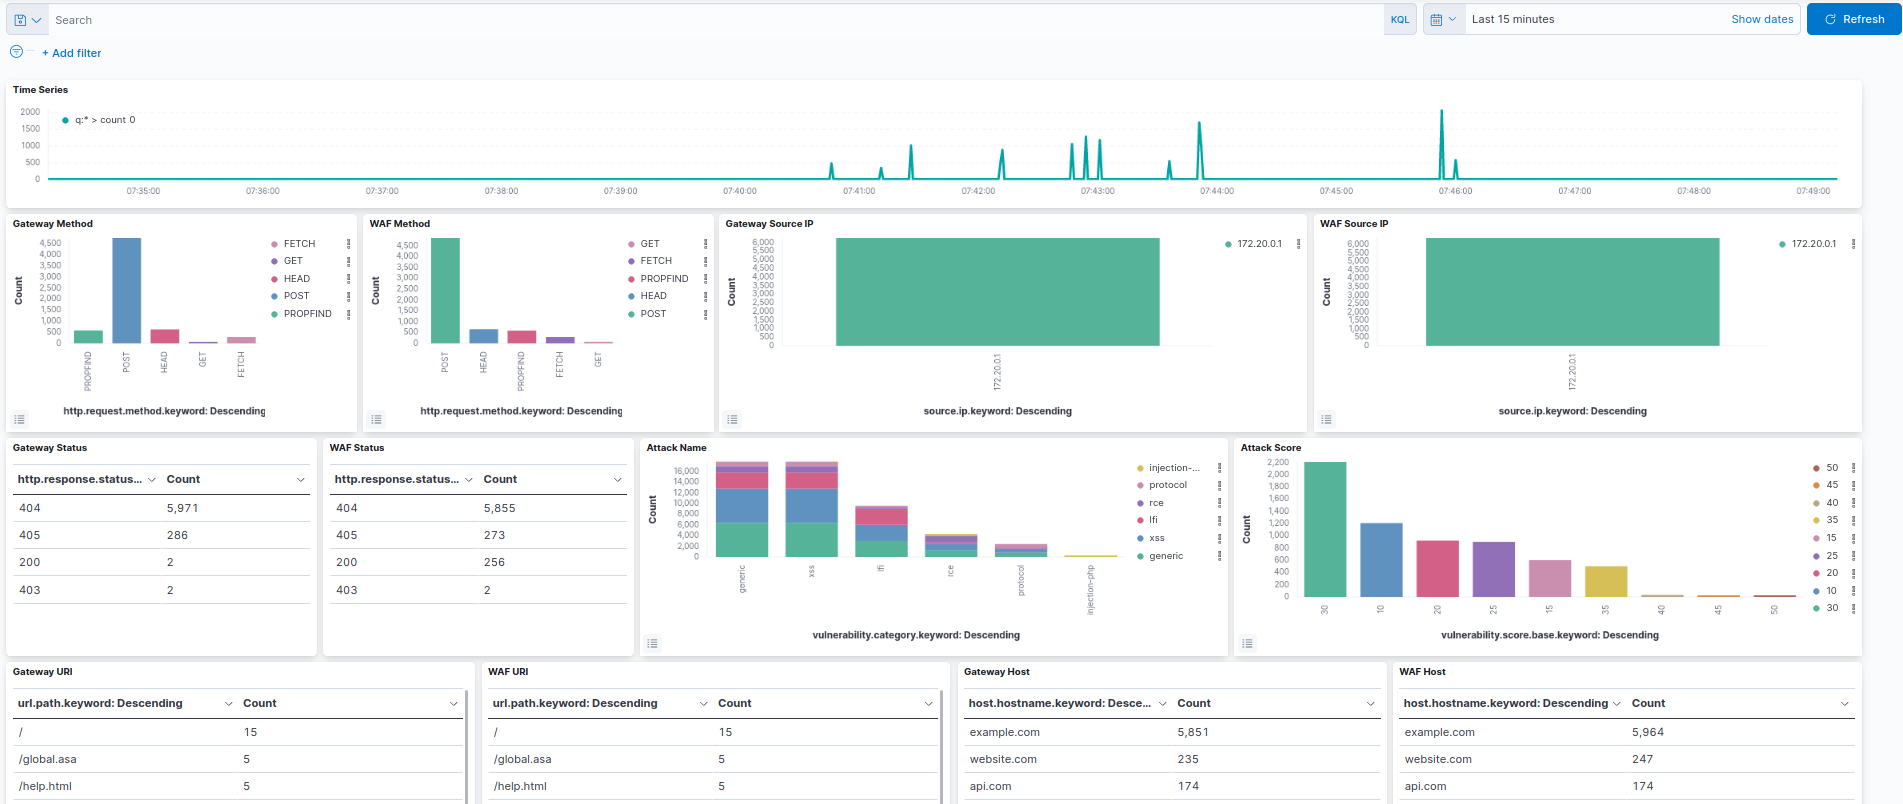This screenshot has height=804, width=1903.
Task: Open options dots for 172.20.0.1 in Gateway Source IP legend
Action: pyautogui.click(x=1298, y=244)
